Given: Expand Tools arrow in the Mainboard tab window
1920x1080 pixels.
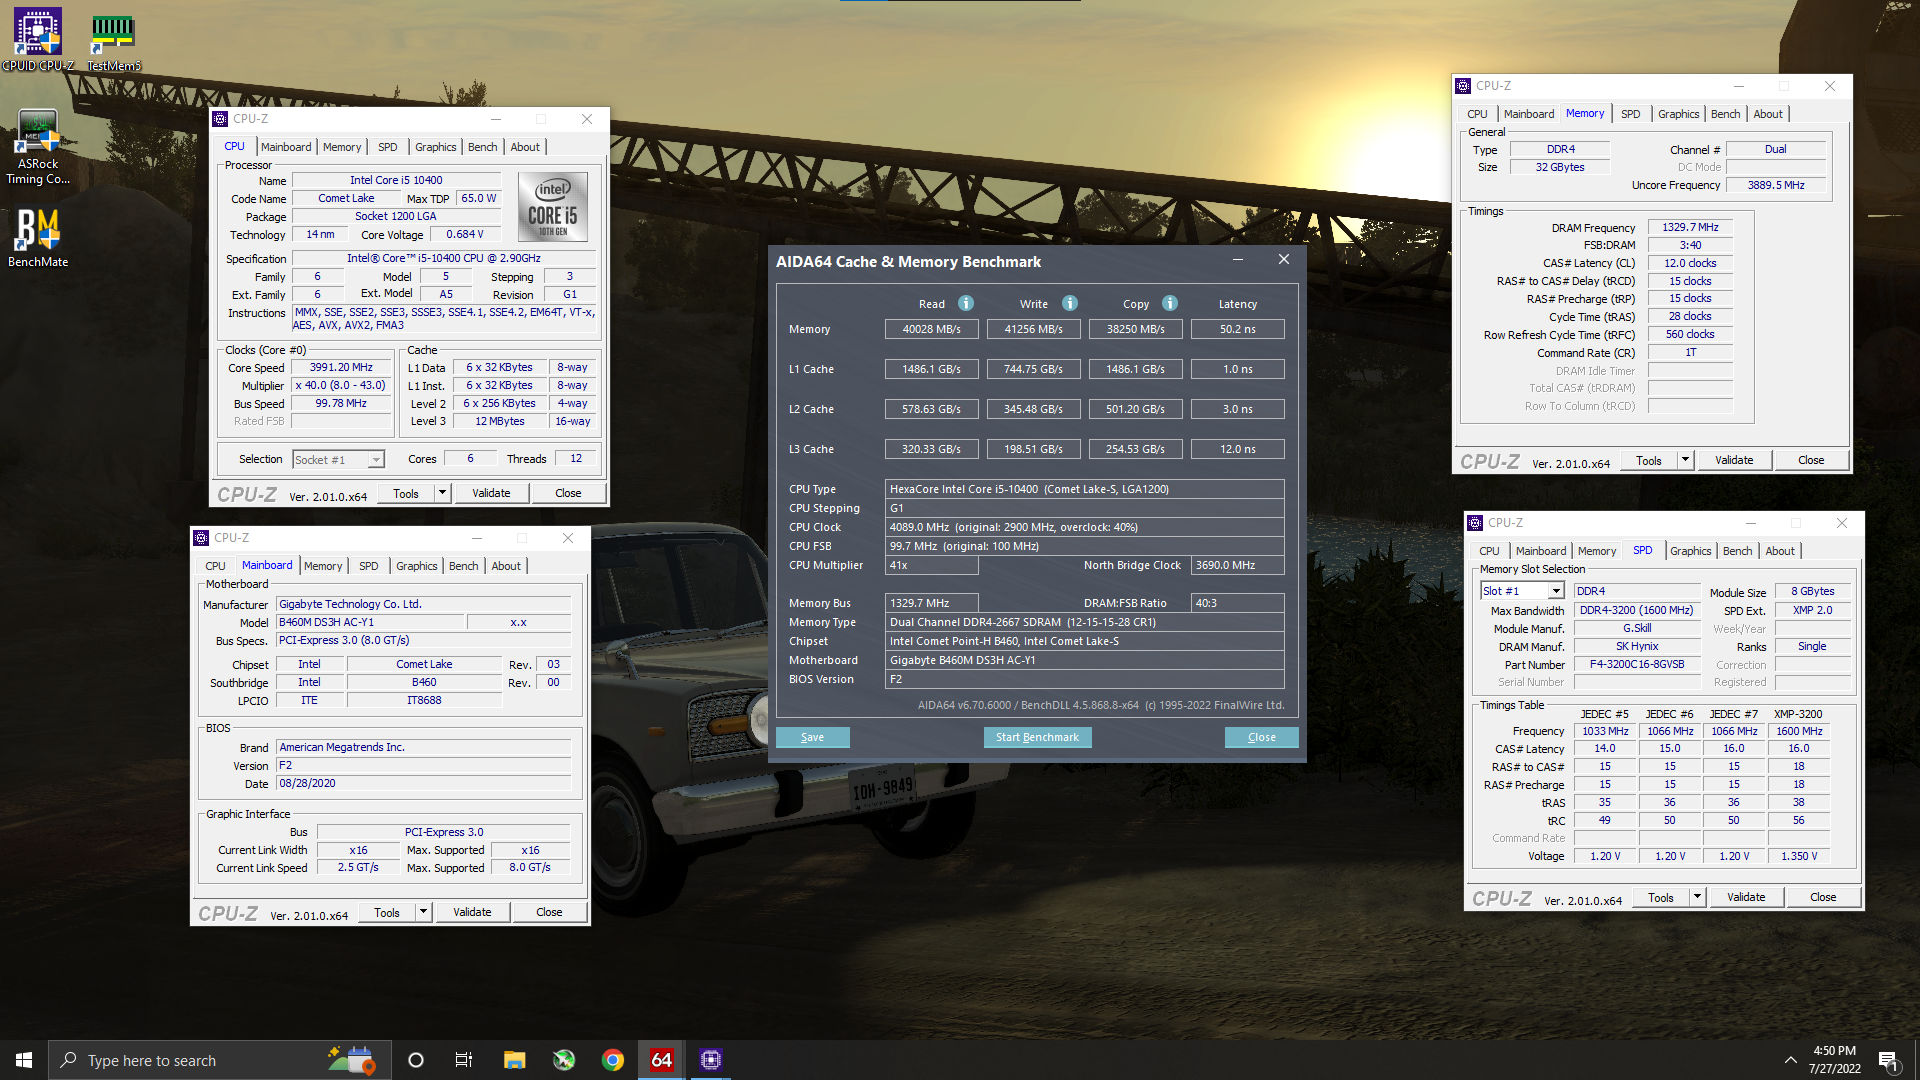Looking at the screenshot, I should (x=423, y=912).
